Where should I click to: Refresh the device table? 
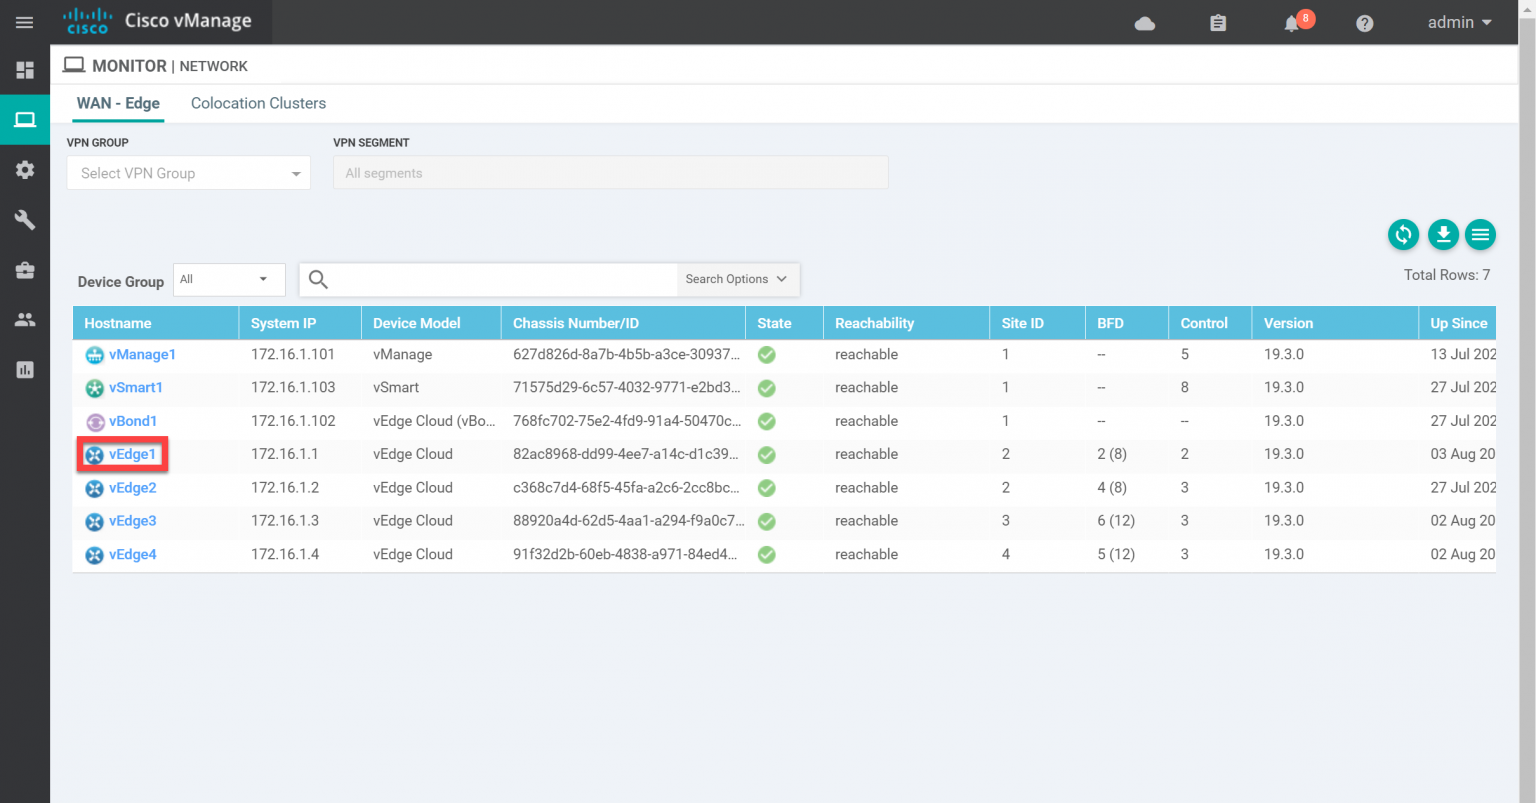tap(1403, 234)
